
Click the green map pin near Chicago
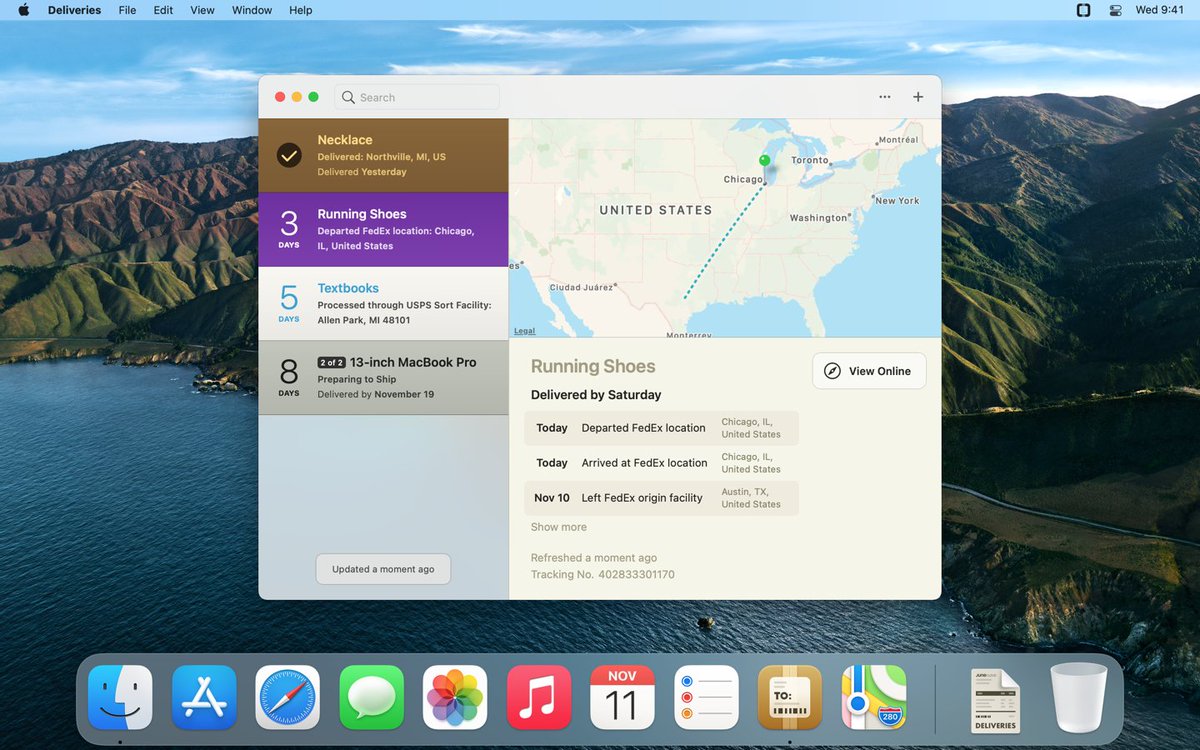[x=765, y=161]
